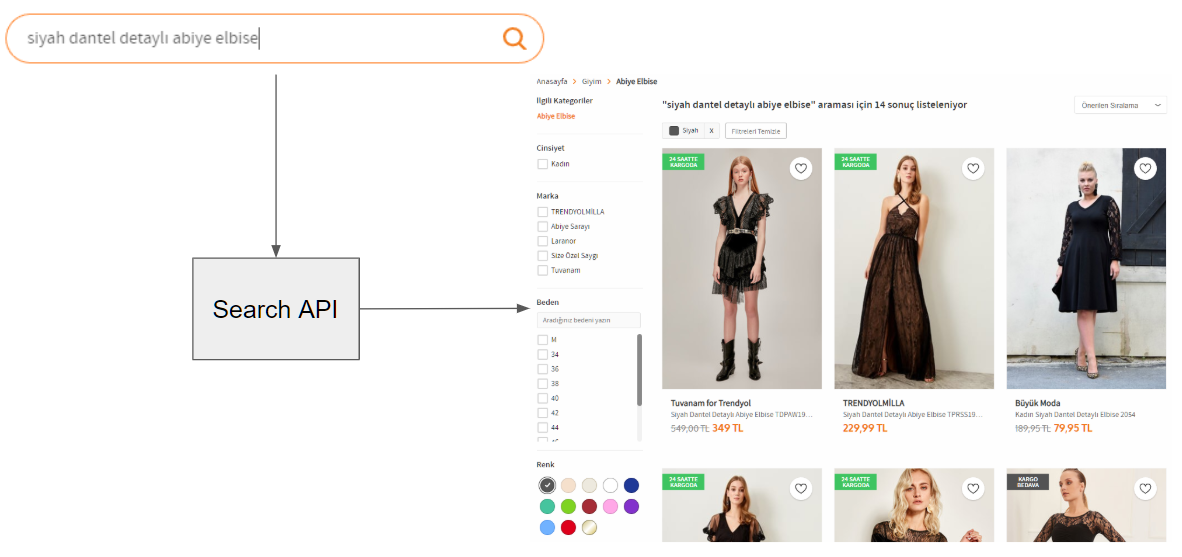Click the 79,95 TL price
Screen dimensions: 1182x557
point(1072,428)
